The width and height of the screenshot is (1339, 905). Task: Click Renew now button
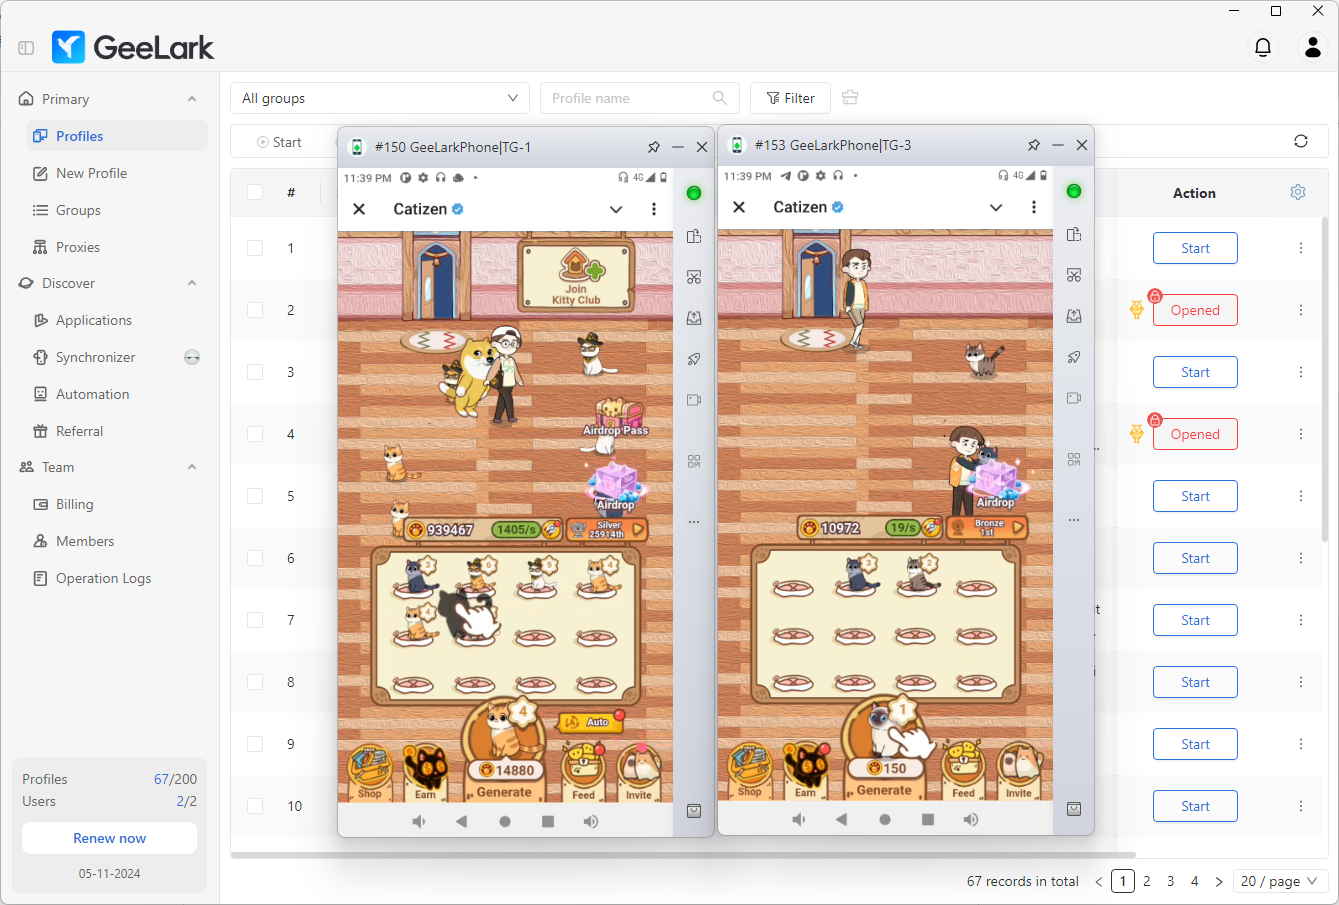[x=109, y=838]
